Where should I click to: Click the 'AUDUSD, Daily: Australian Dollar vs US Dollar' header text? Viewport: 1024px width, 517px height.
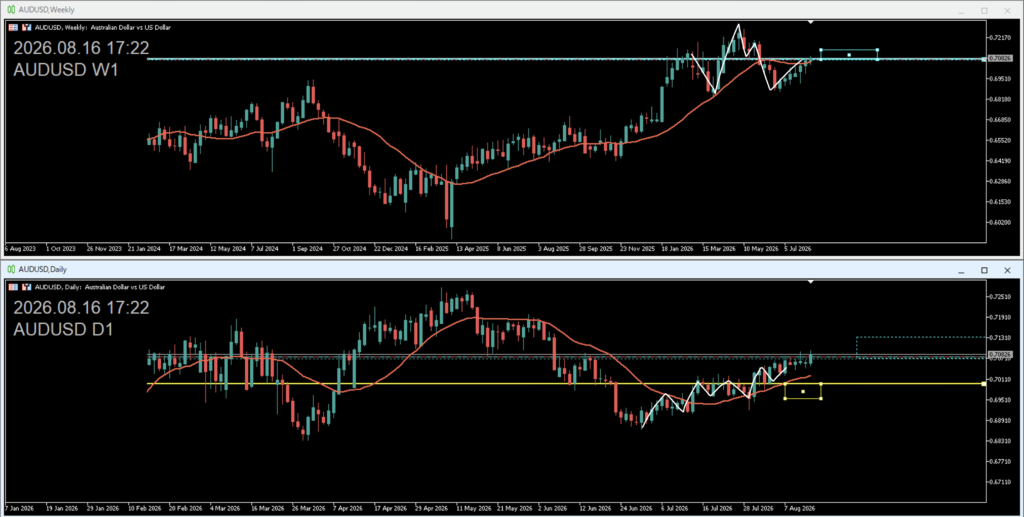(x=100, y=287)
